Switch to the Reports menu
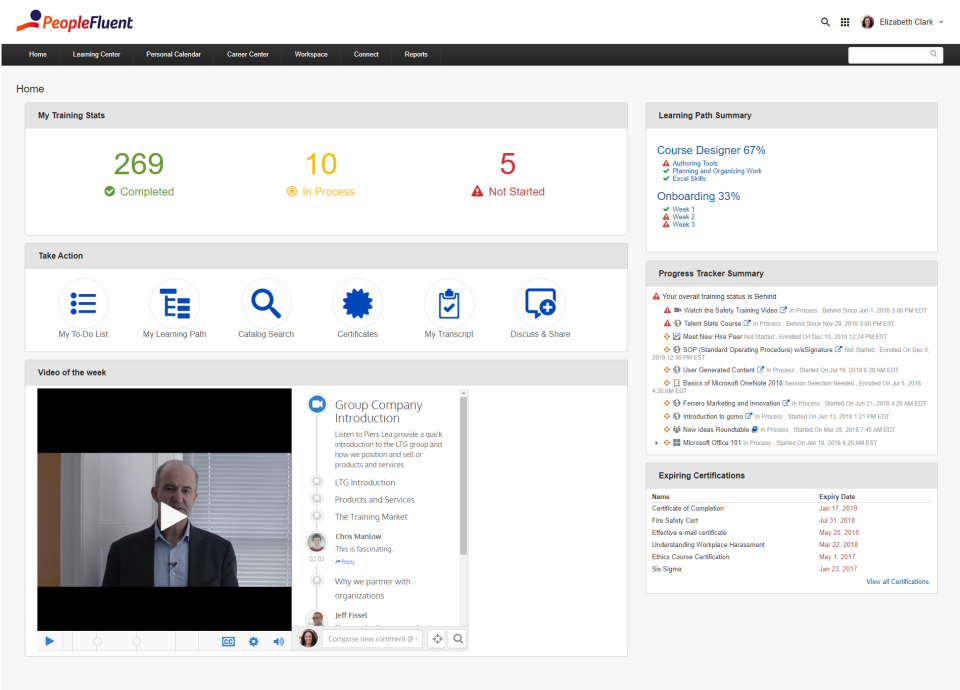Screen dimensions: 960x690 415,55
